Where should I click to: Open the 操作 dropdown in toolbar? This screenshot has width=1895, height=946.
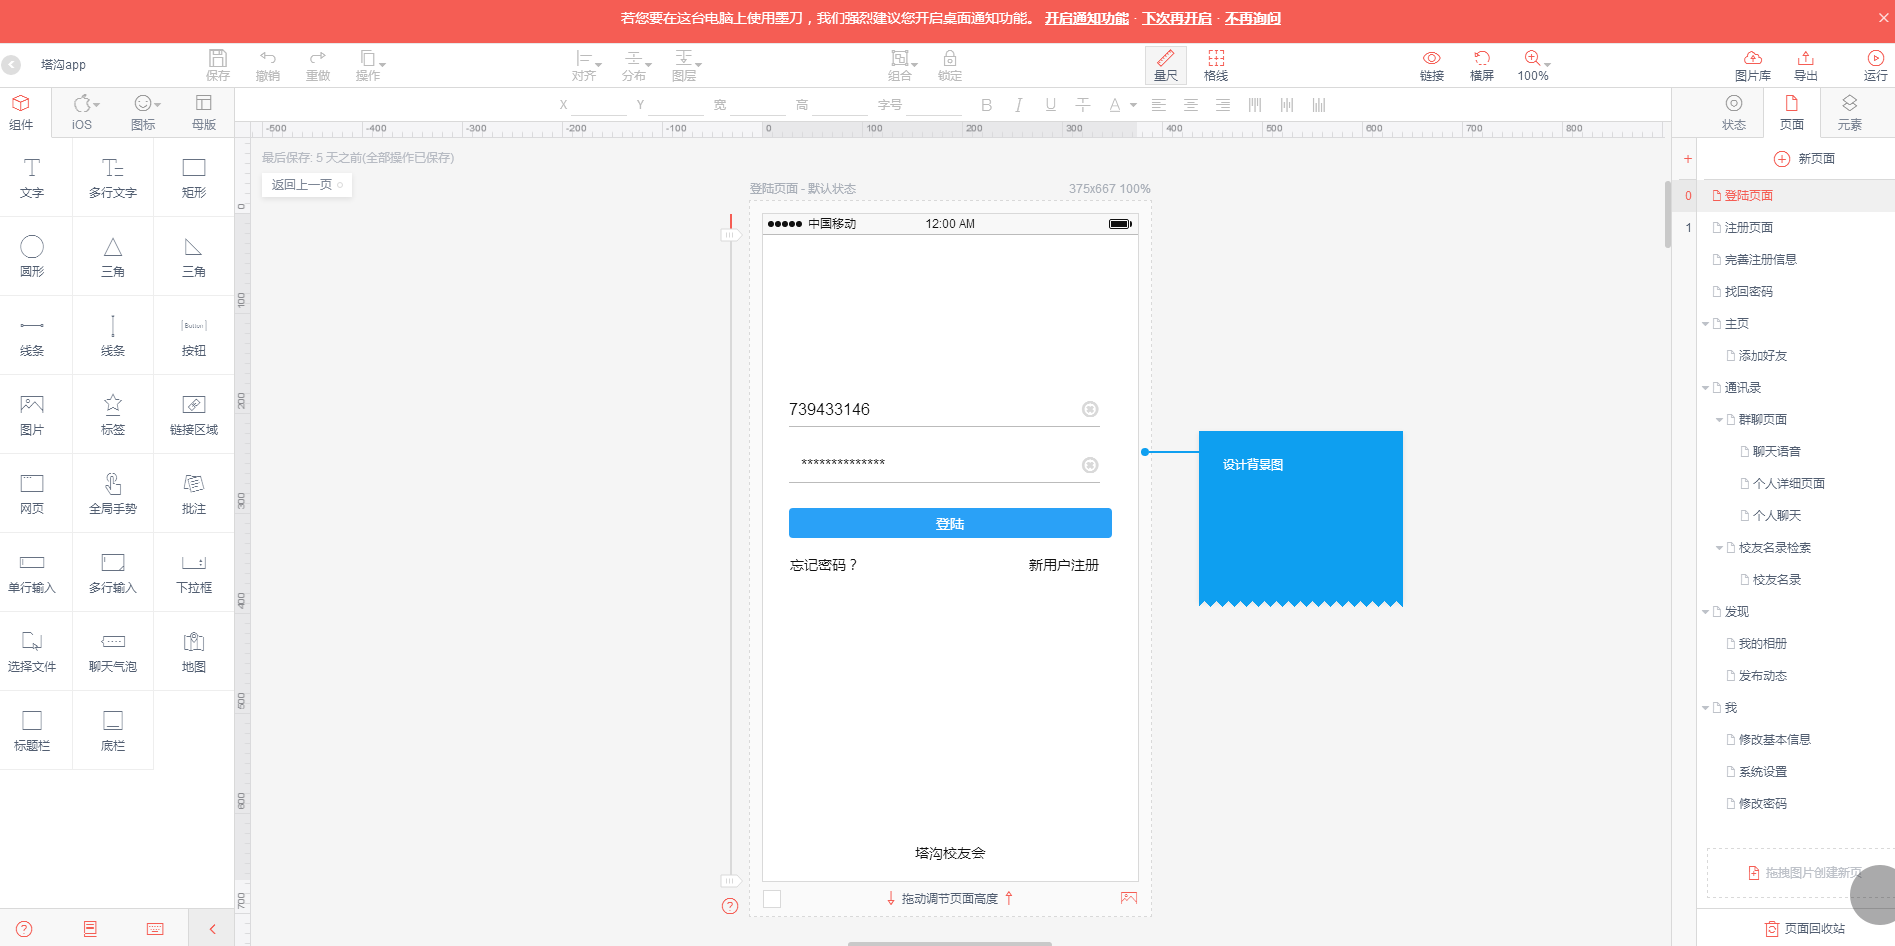[369, 65]
